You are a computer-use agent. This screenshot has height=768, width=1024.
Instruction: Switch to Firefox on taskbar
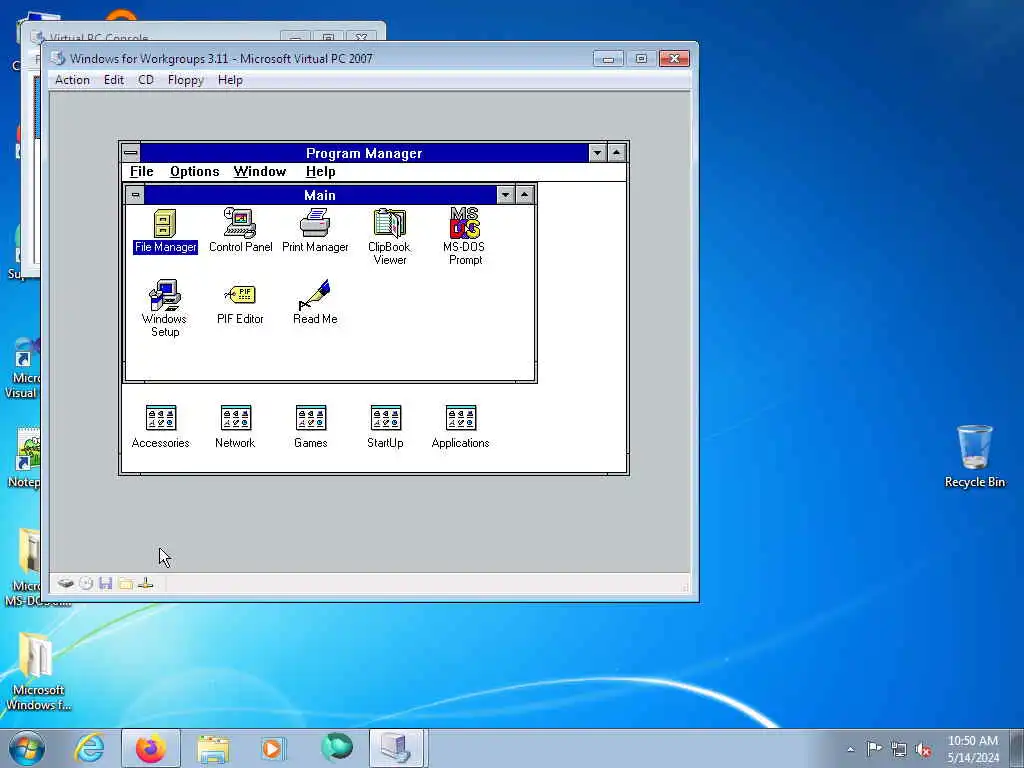151,748
